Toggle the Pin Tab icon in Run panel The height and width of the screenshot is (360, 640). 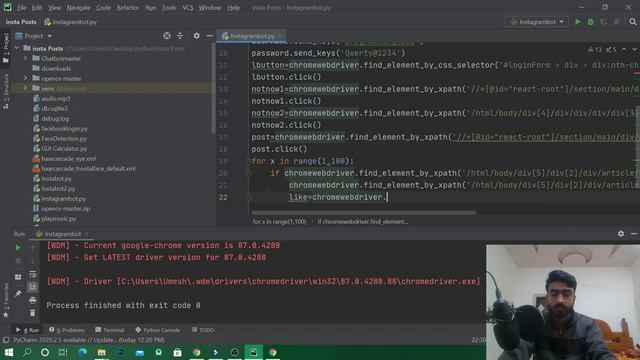(x=18, y=293)
